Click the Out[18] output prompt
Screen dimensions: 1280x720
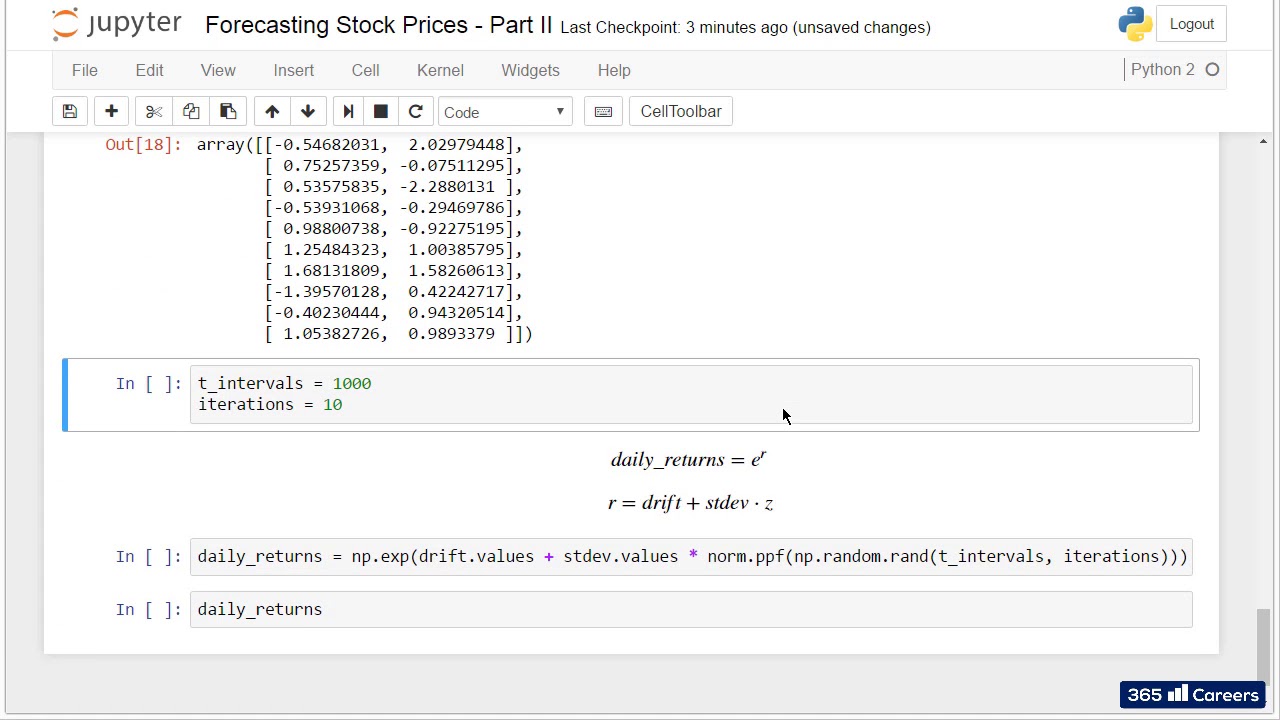[x=143, y=145]
